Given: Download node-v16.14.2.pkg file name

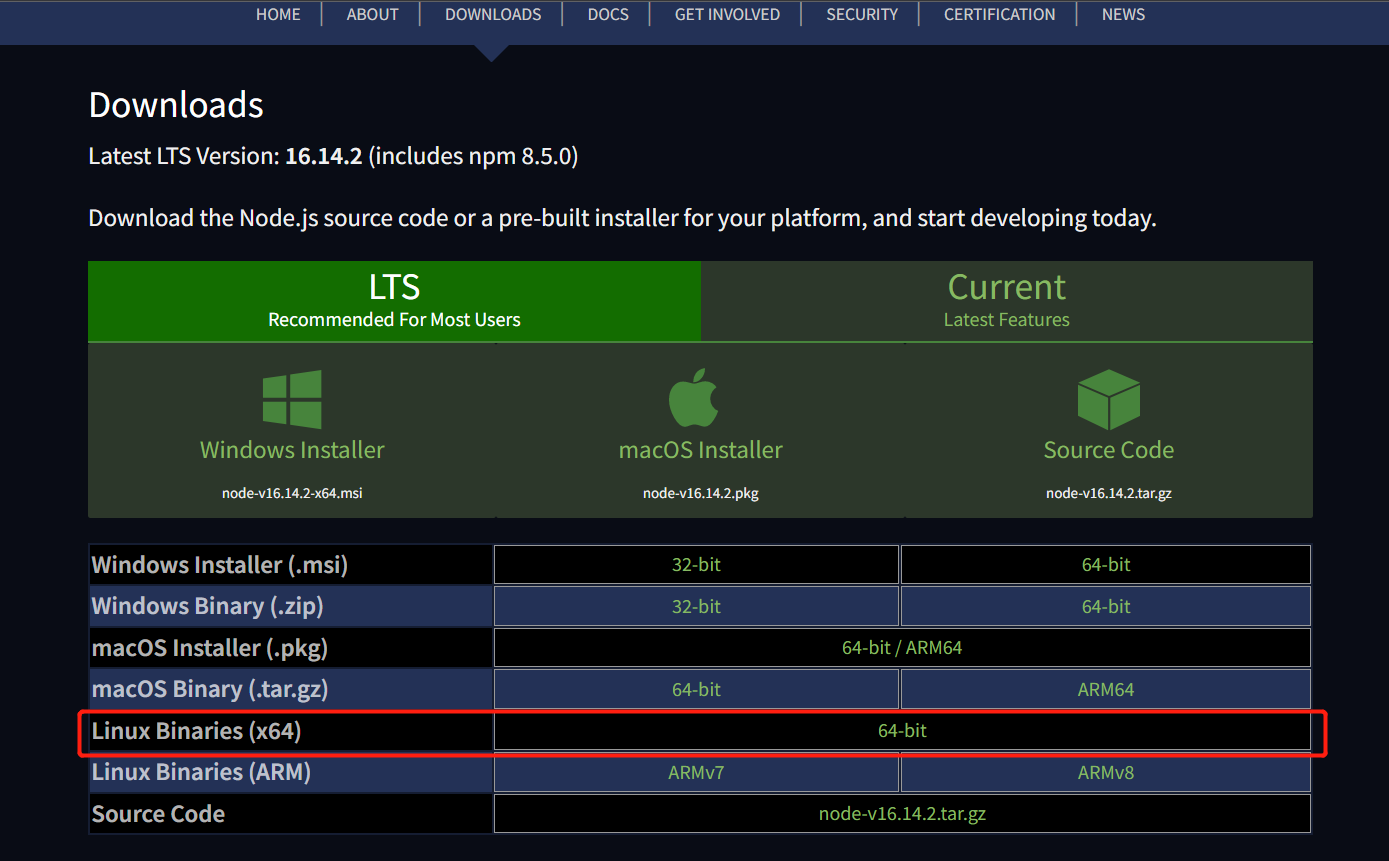Looking at the screenshot, I should 700,493.
